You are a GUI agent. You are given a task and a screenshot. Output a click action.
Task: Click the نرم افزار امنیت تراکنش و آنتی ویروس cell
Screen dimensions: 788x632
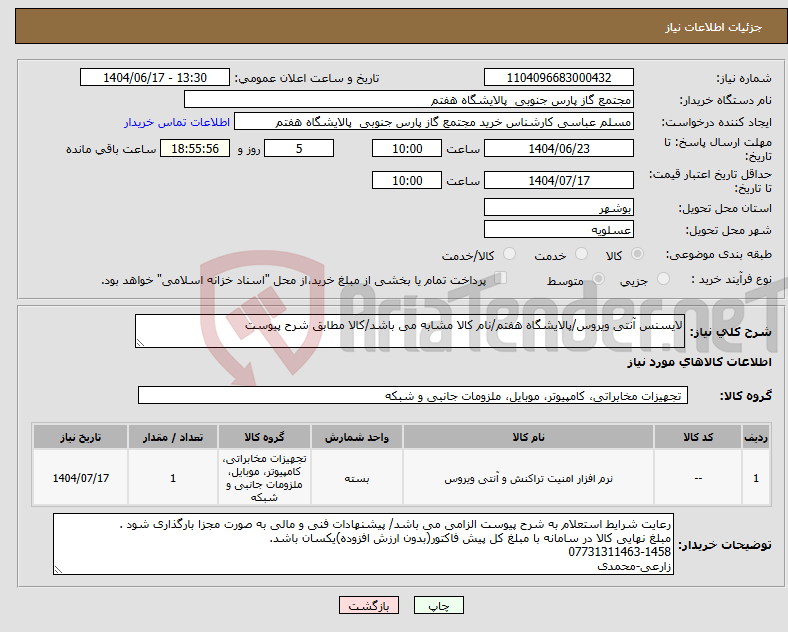tap(528, 478)
